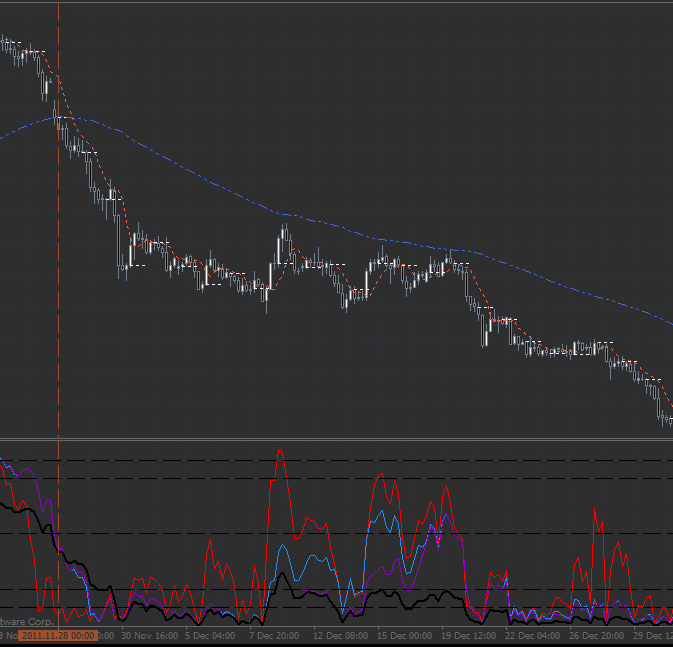The width and height of the screenshot is (673, 647).
Task: Click the orange 2011.11.28 00:00 date label
Action: point(58,635)
